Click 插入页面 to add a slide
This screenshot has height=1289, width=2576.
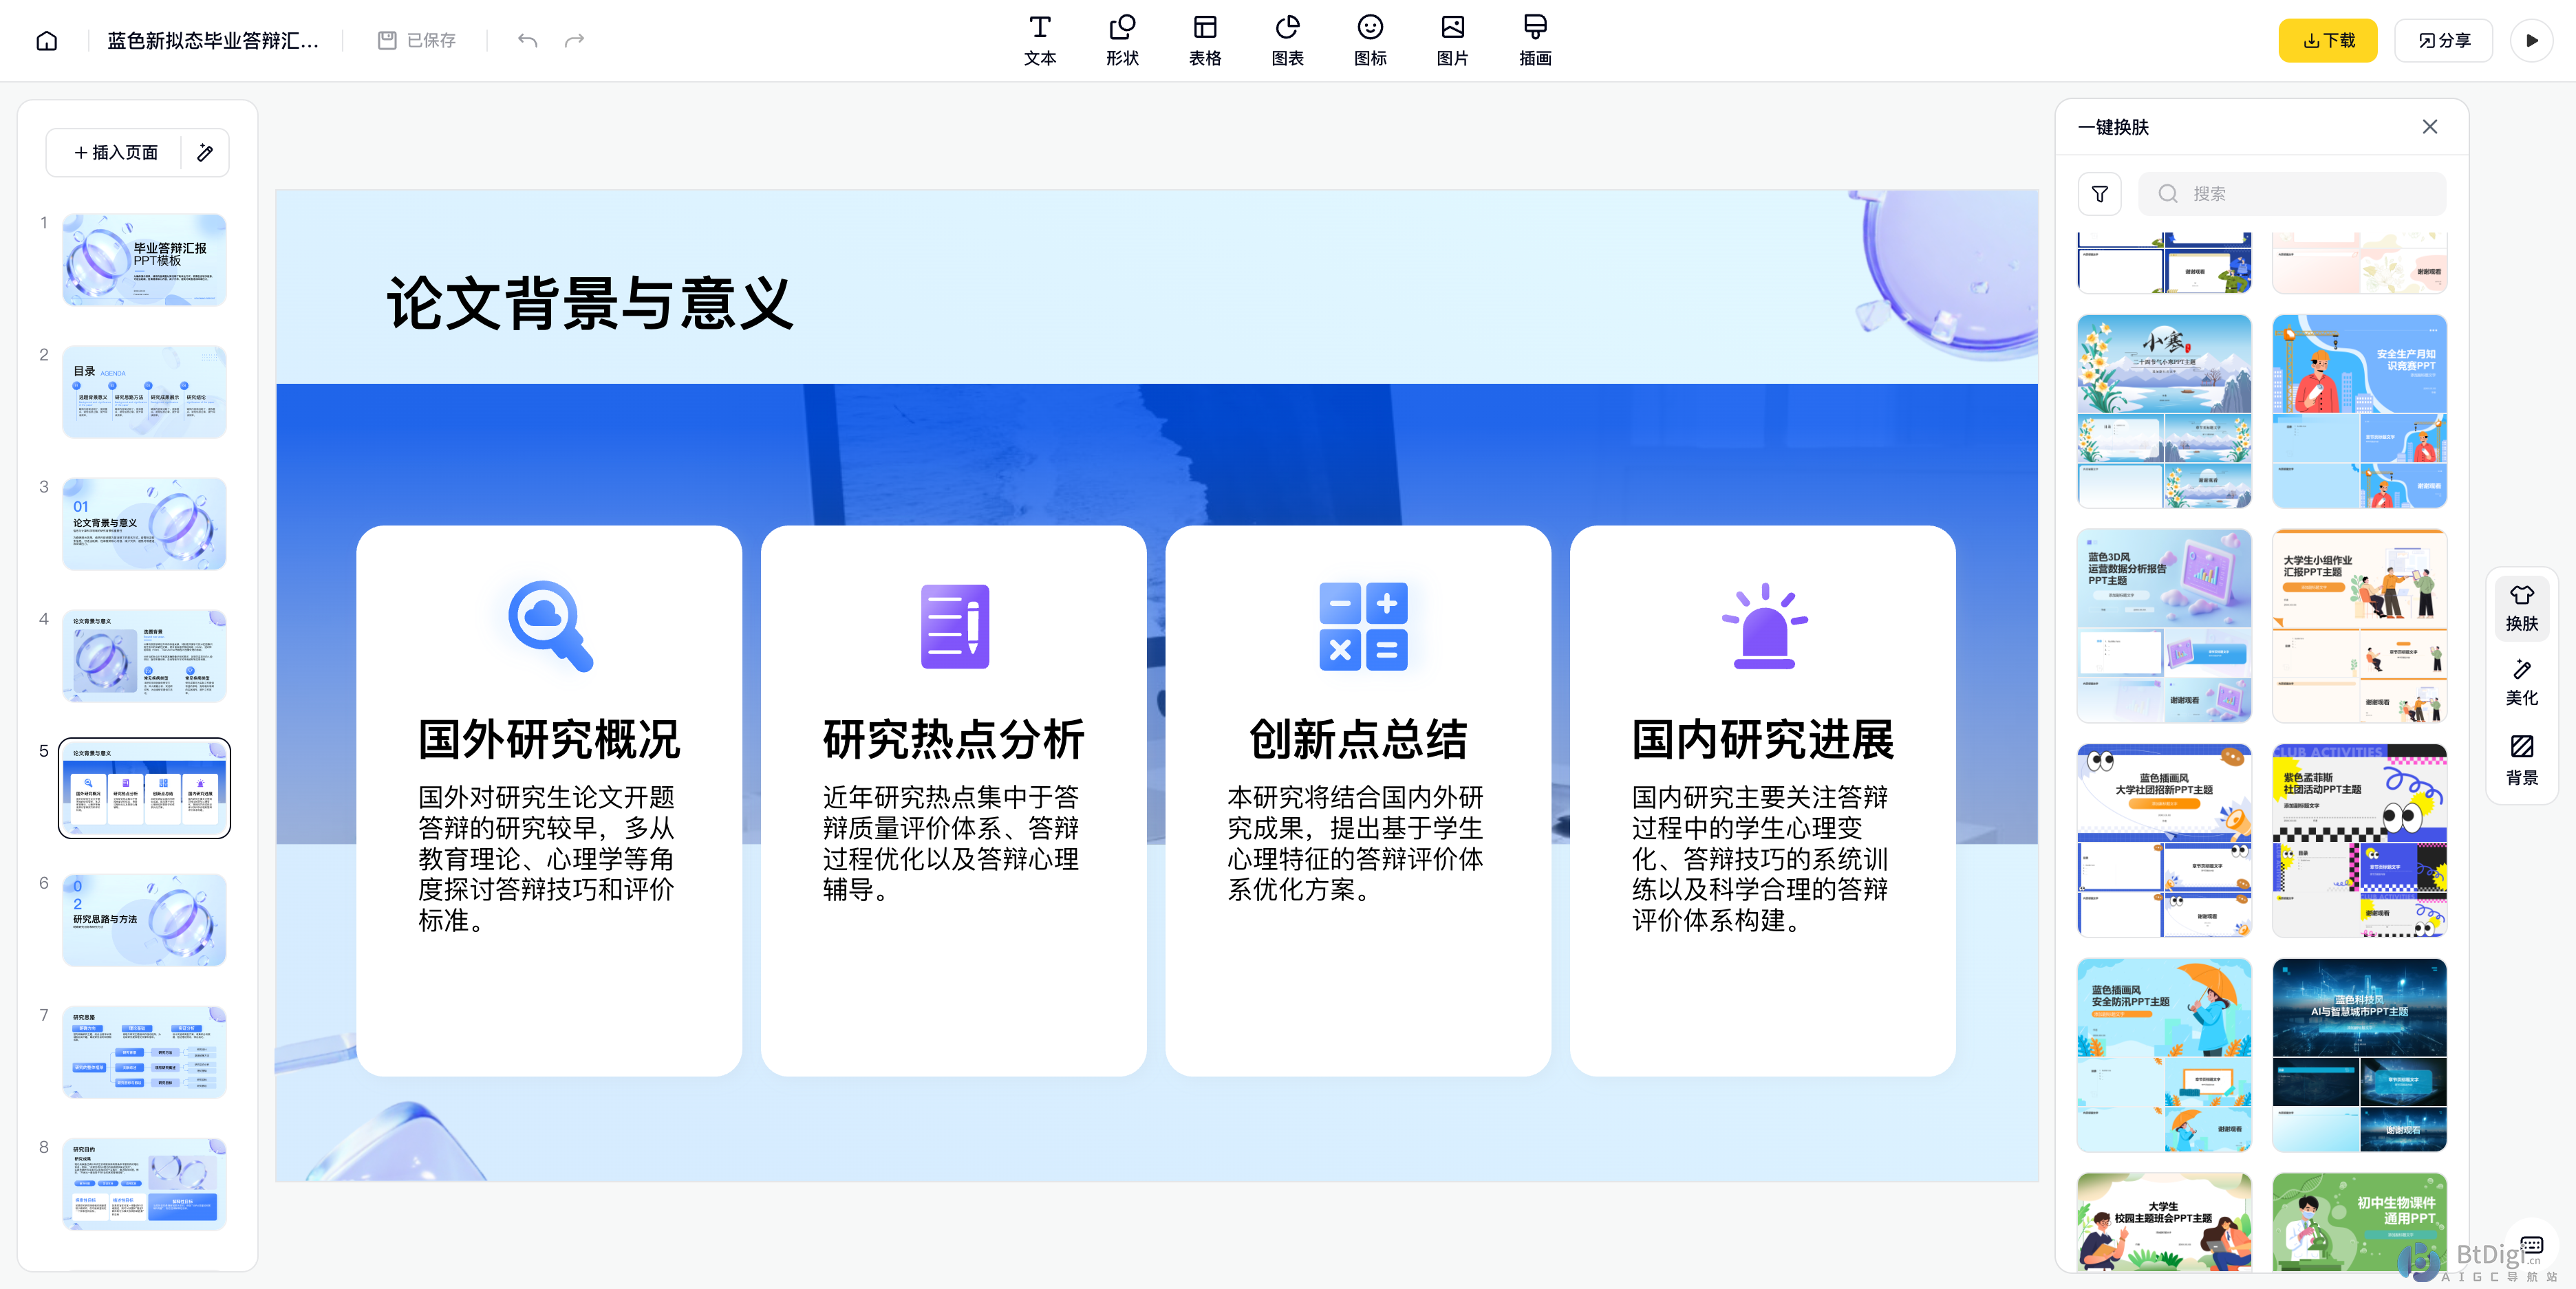tap(115, 152)
